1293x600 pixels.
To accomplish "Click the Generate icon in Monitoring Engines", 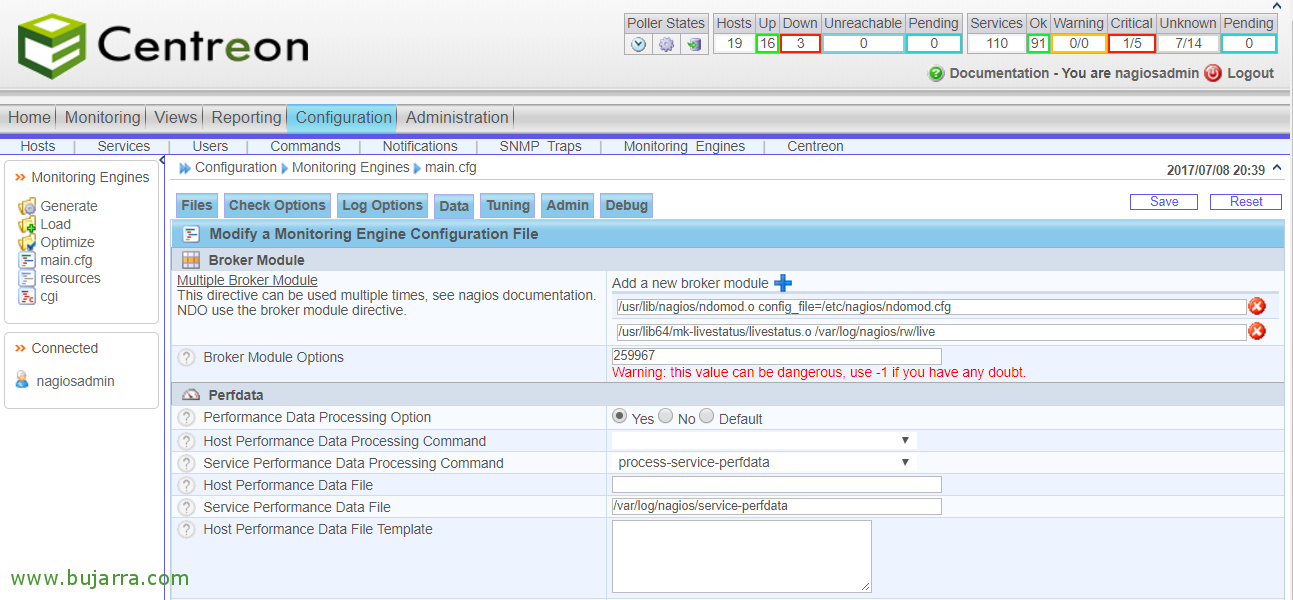I will click(x=27, y=206).
